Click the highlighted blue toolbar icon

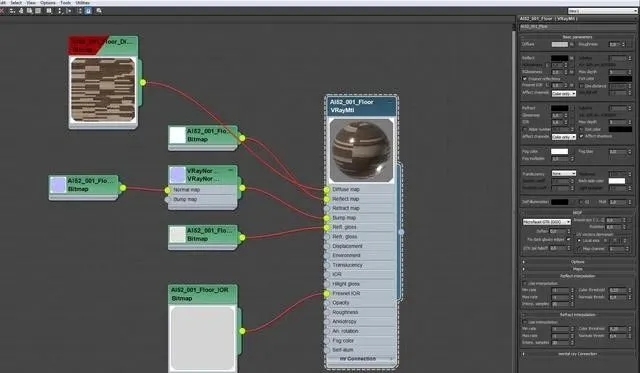[x=88, y=11]
